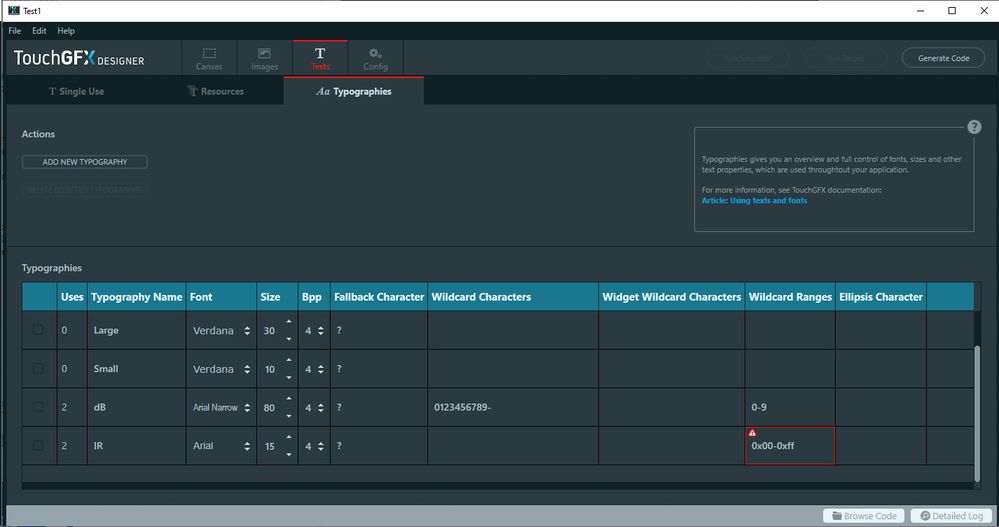Edit the 0x00-0xff wildcard range field
This screenshot has height=527, width=999.
[x=790, y=445]
